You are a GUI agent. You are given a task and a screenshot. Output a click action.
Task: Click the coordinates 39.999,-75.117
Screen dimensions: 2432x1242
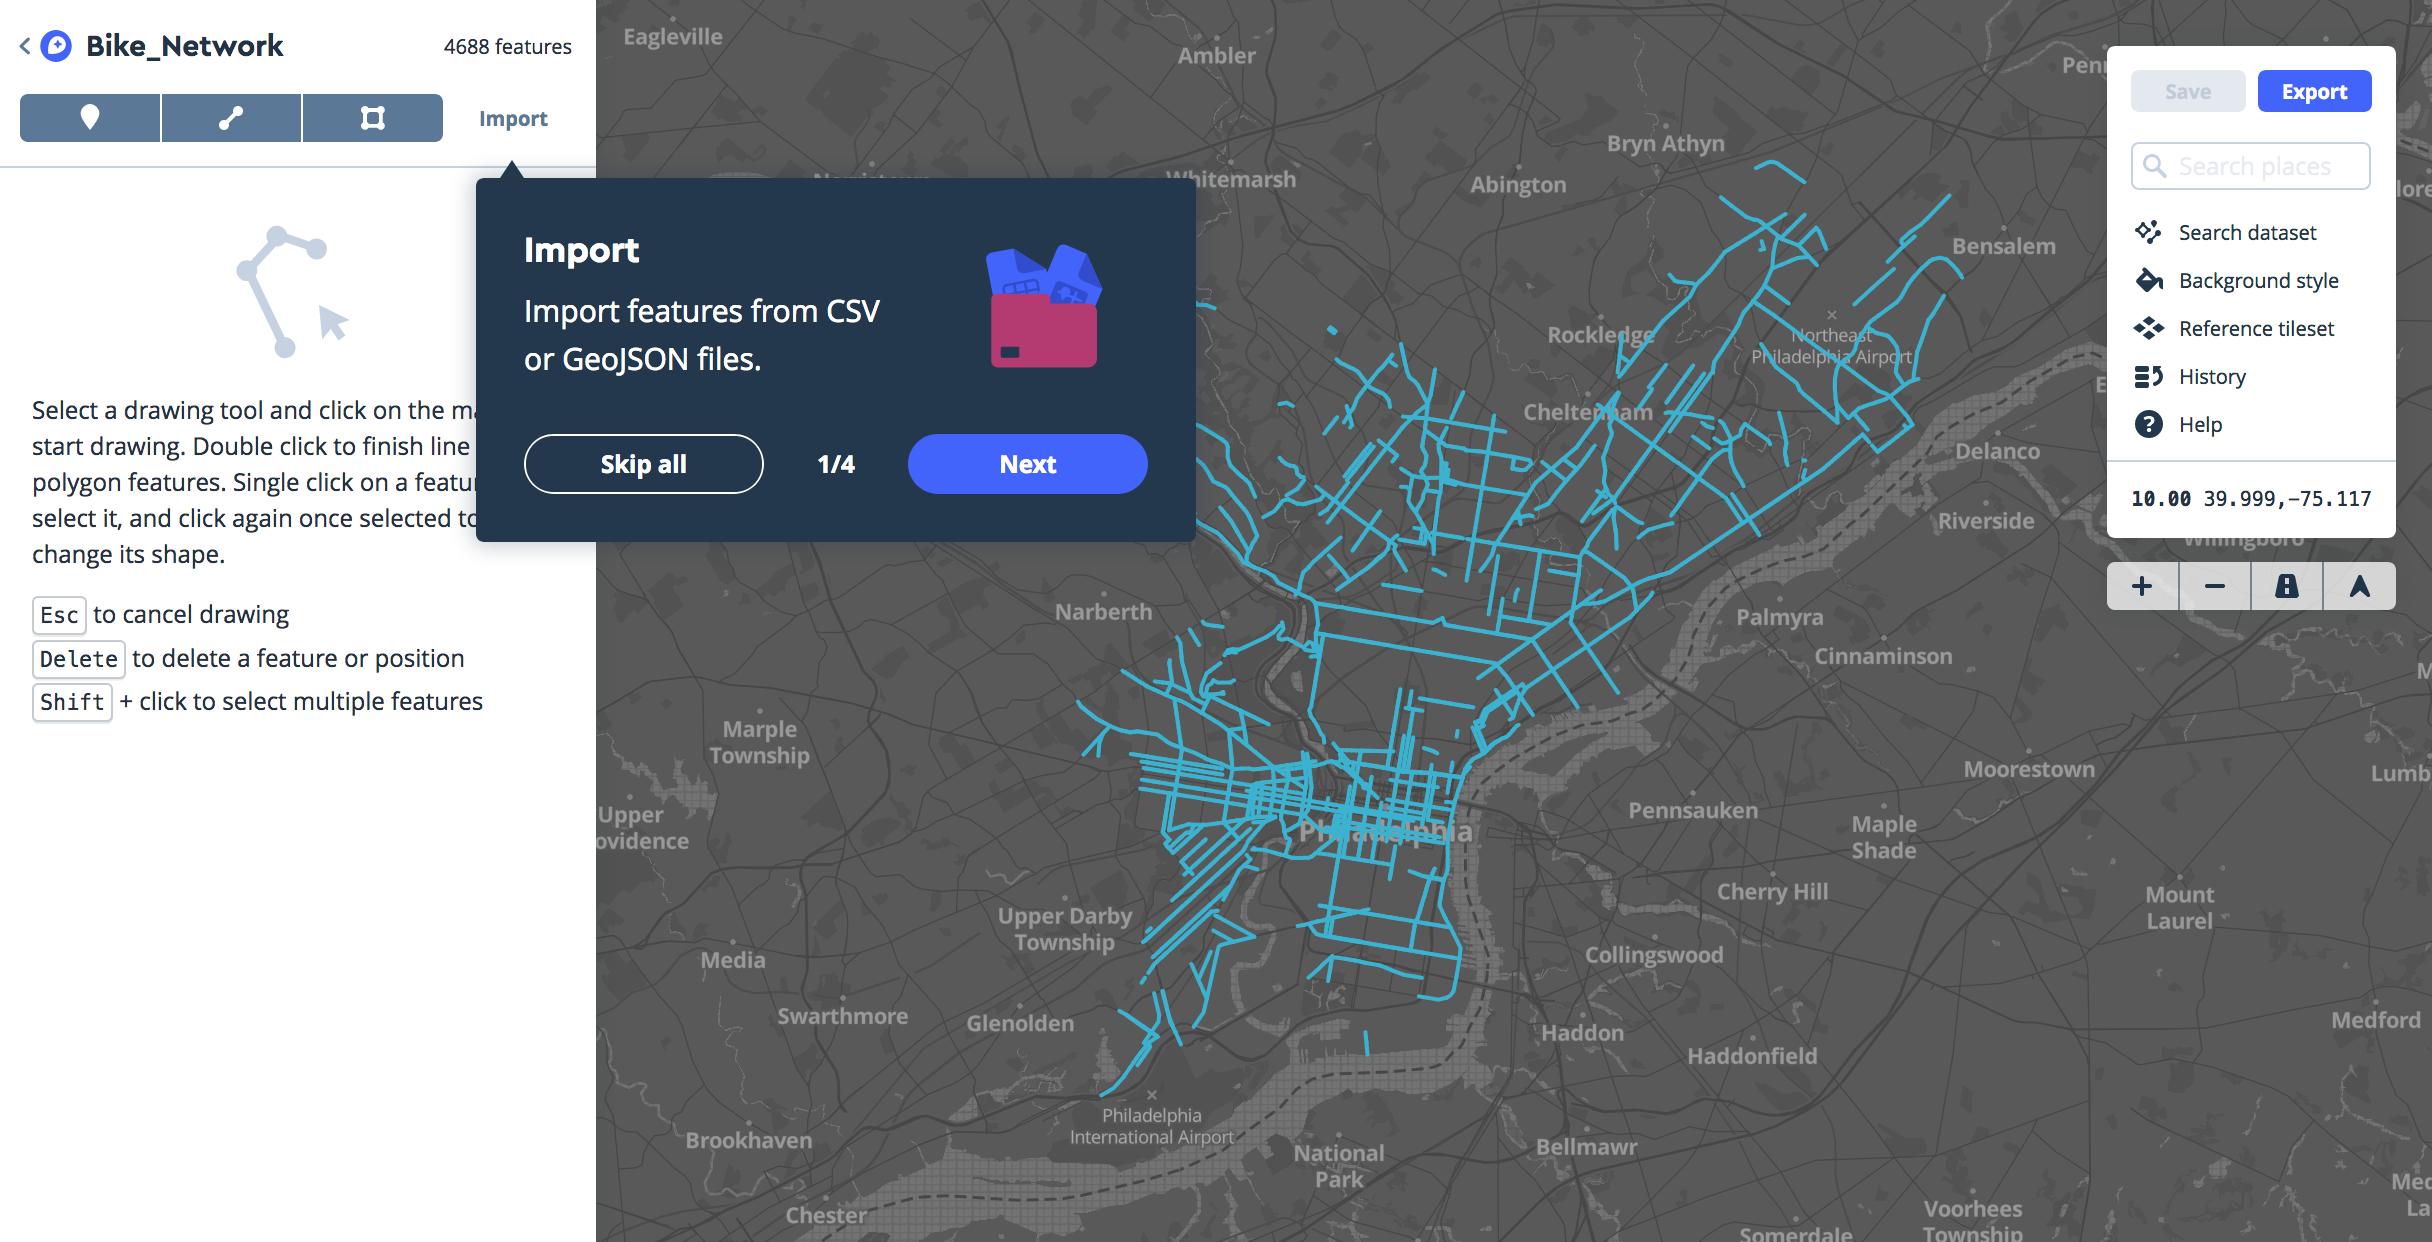coord(2287,498)
